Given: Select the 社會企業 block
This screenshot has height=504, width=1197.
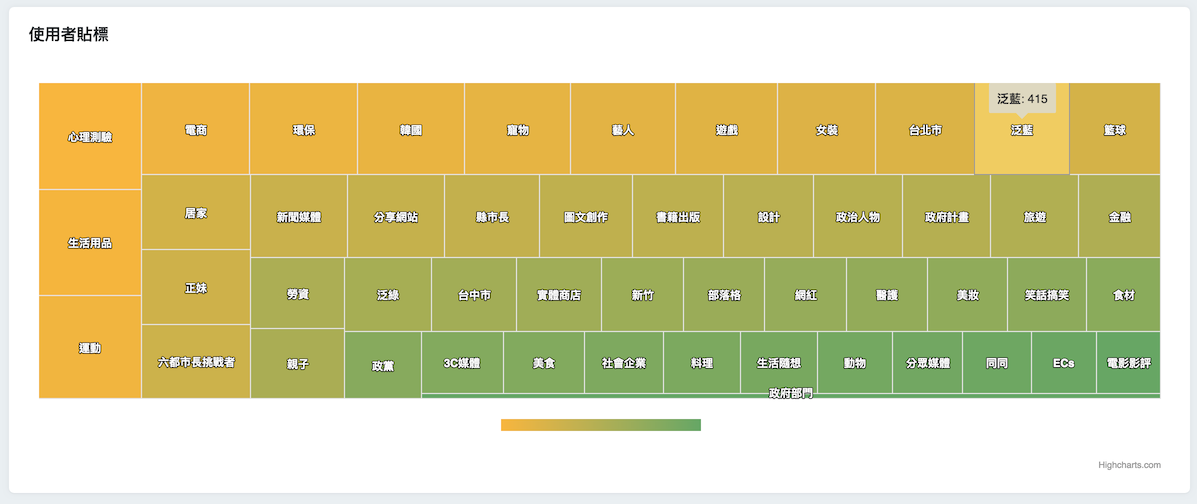Looking at the screenshot, I should tap(624, 363).
